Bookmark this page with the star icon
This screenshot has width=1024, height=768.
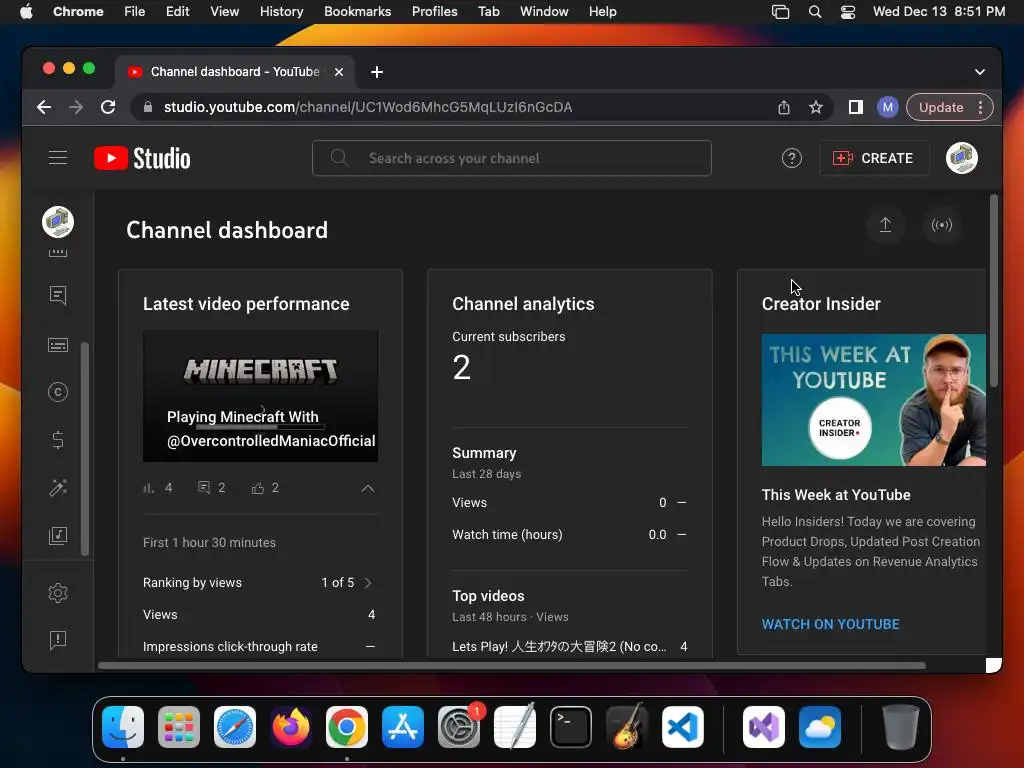[x=816, y=108]
